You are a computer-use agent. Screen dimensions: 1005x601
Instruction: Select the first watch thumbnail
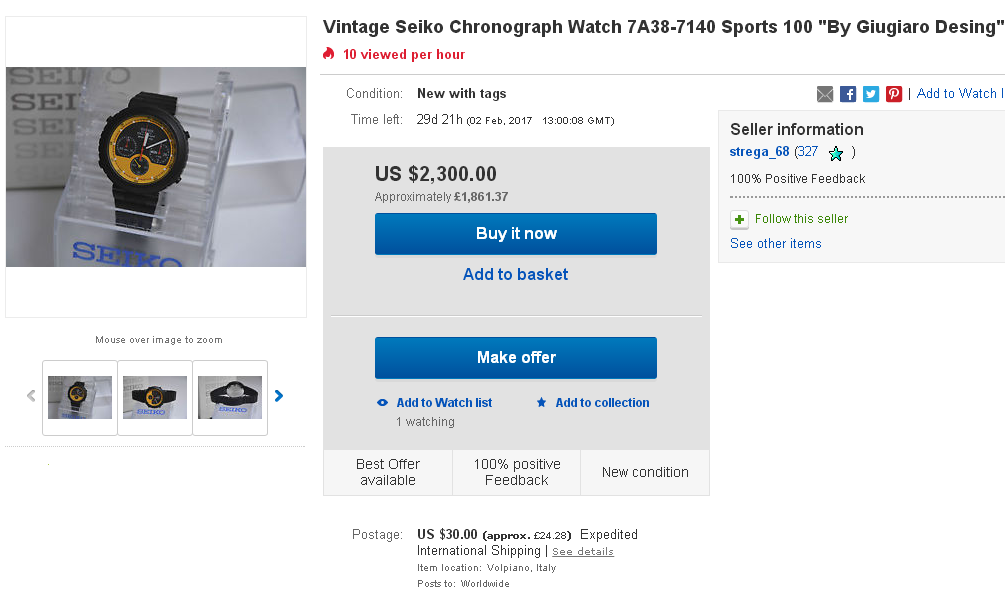click(x=80, y=397)
